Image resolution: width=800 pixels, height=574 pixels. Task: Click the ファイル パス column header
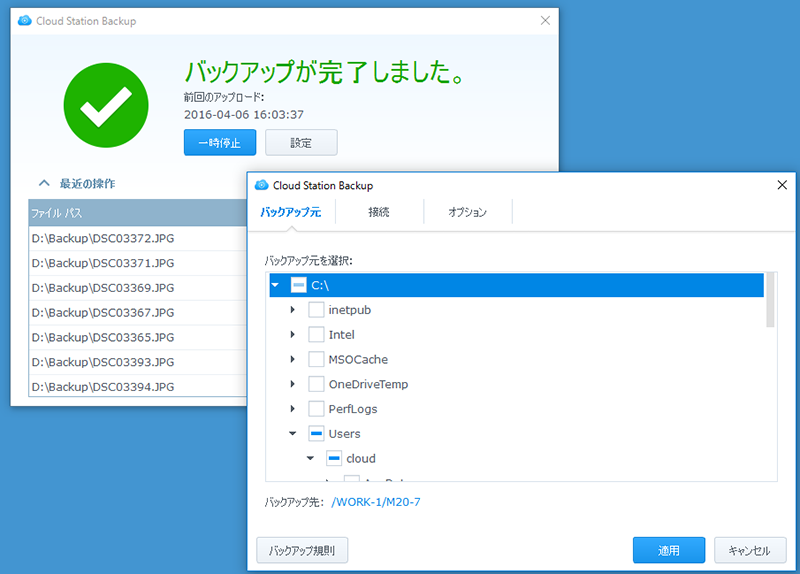[138, 213]
